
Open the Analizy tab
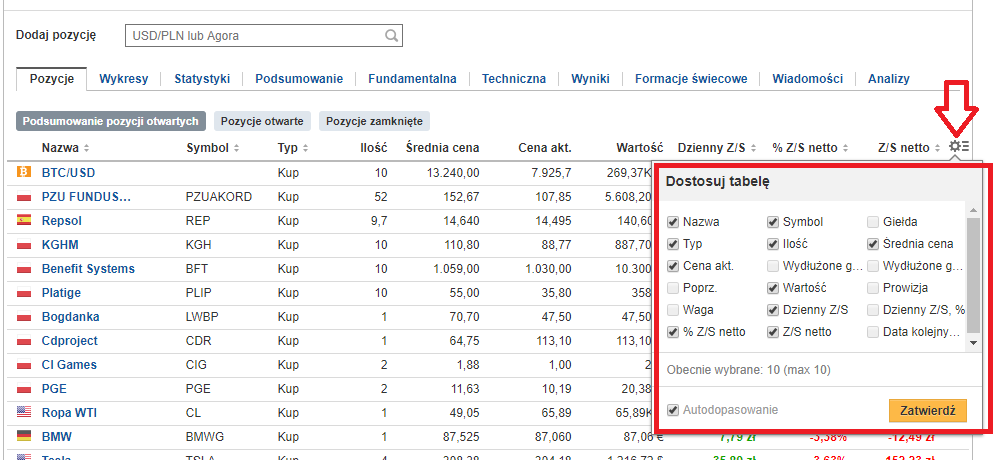point(888,79)
